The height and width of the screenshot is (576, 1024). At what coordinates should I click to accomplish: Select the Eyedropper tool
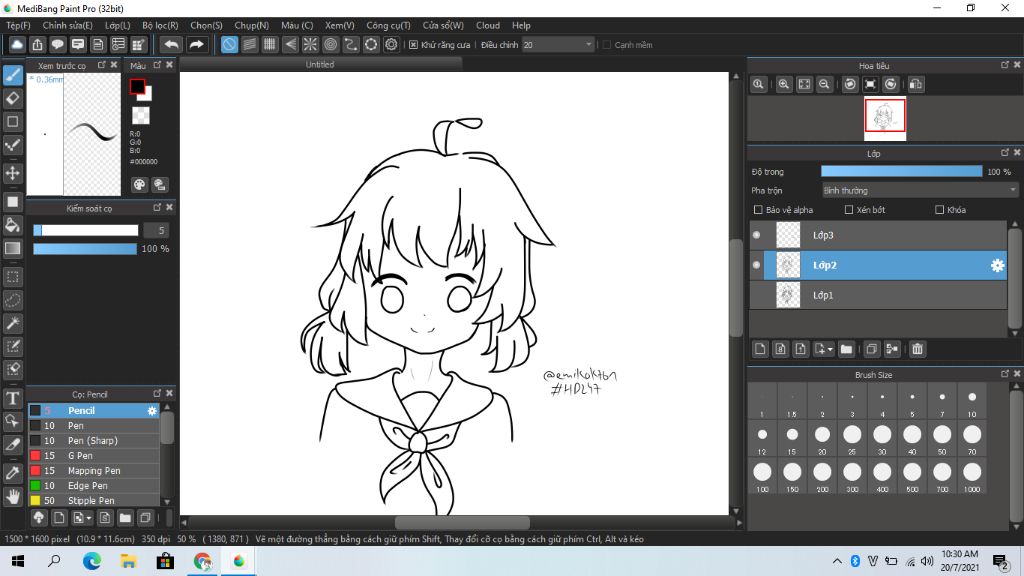tap(13, 473)
